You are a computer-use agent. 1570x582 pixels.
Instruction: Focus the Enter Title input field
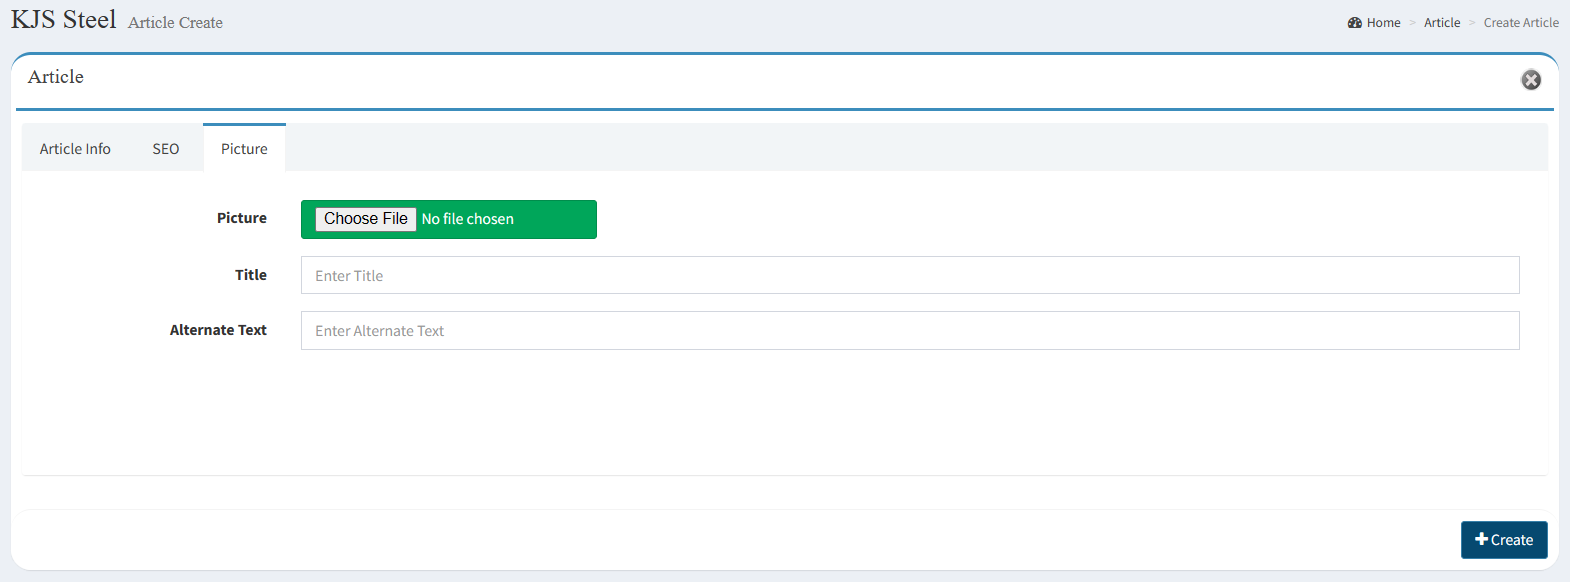pyautogui.click(x=910, y=275)
